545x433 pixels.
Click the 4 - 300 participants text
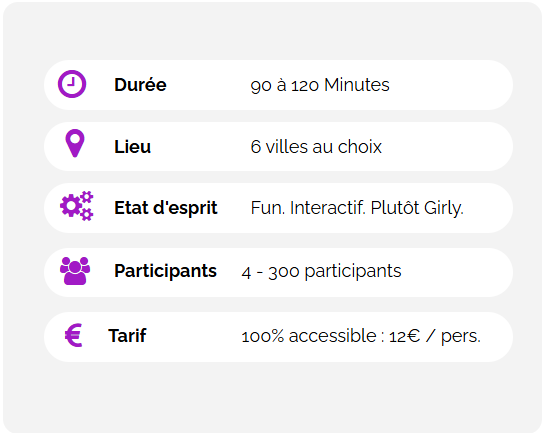[x=321, y=271]
